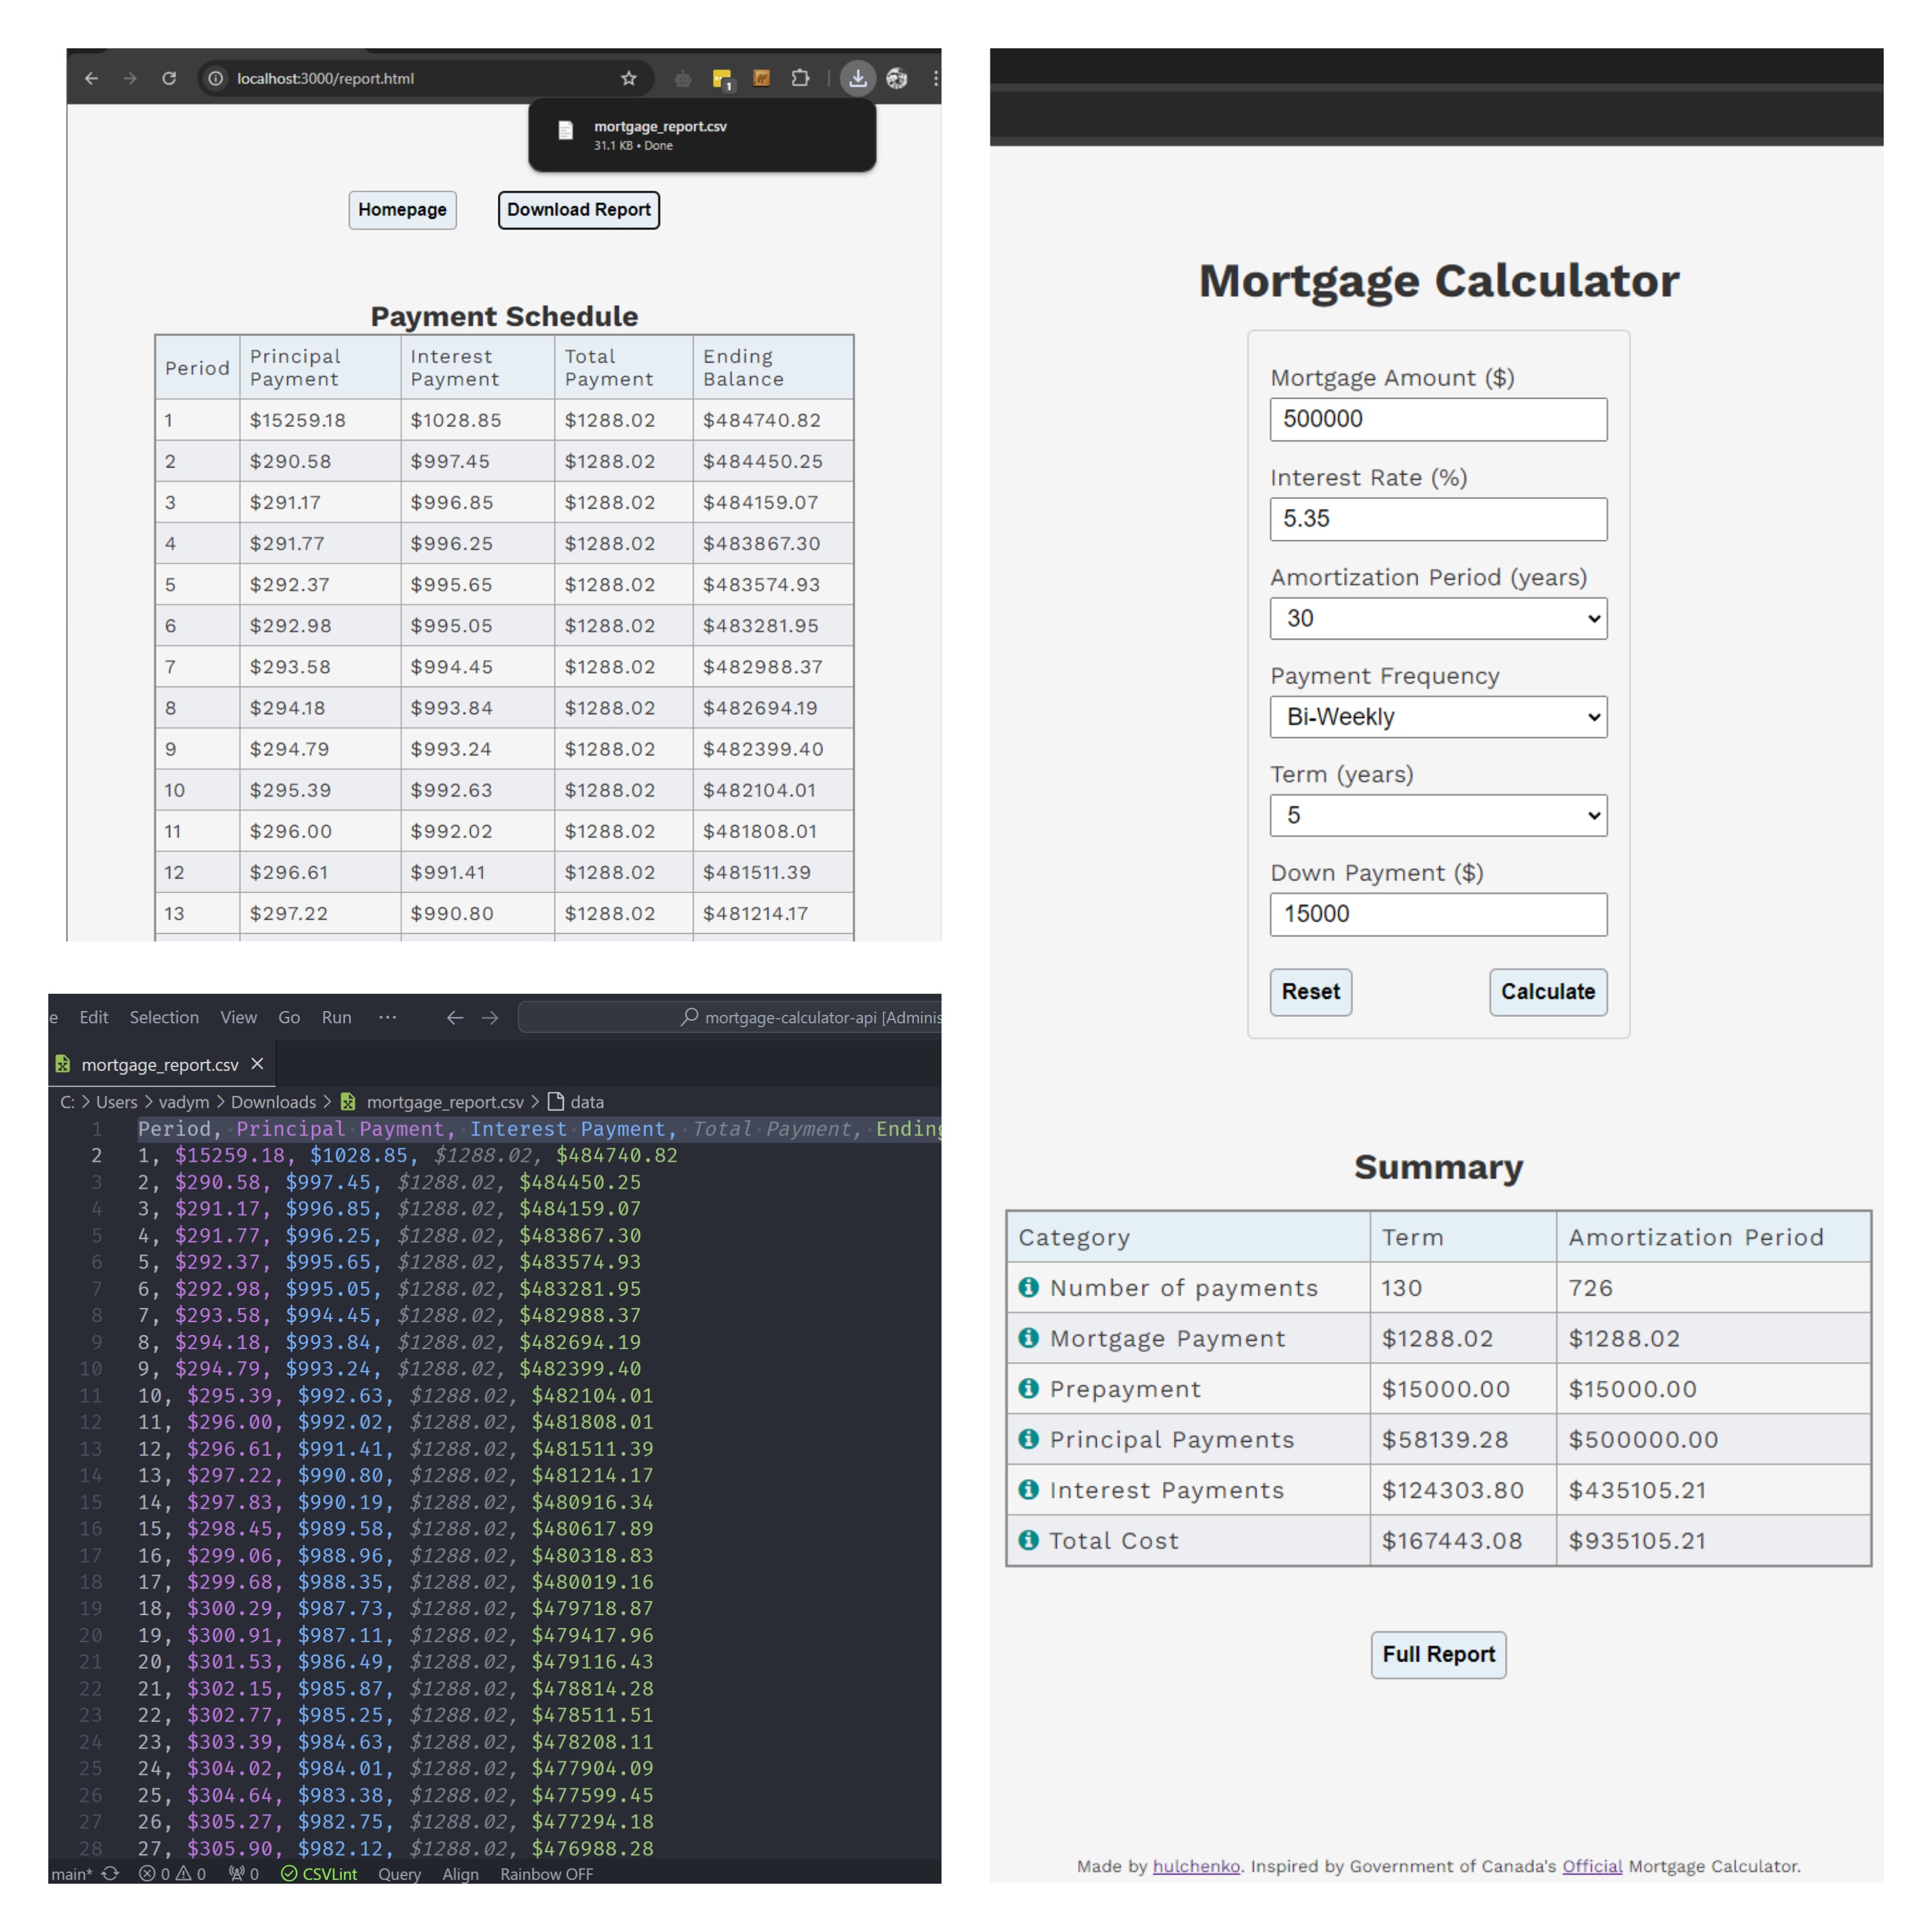Open the Payment Frequency dropdown

(1437, 717)
